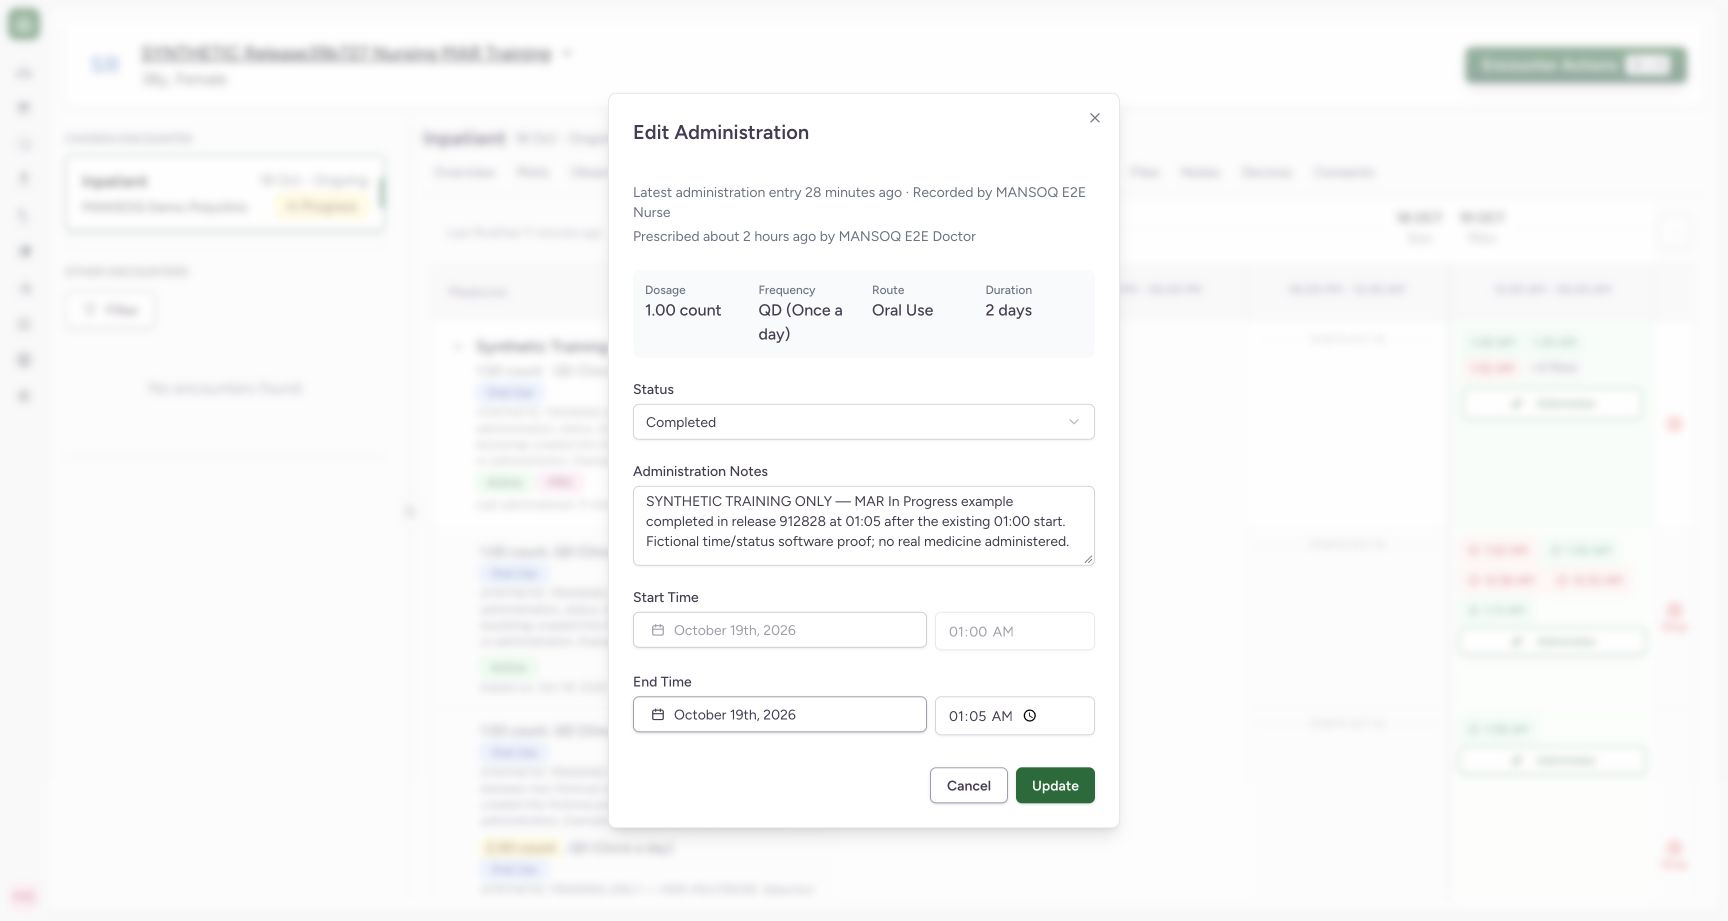Click the Cancel button
This screenshot has height=921, width=1728.
tap(969, 786)
